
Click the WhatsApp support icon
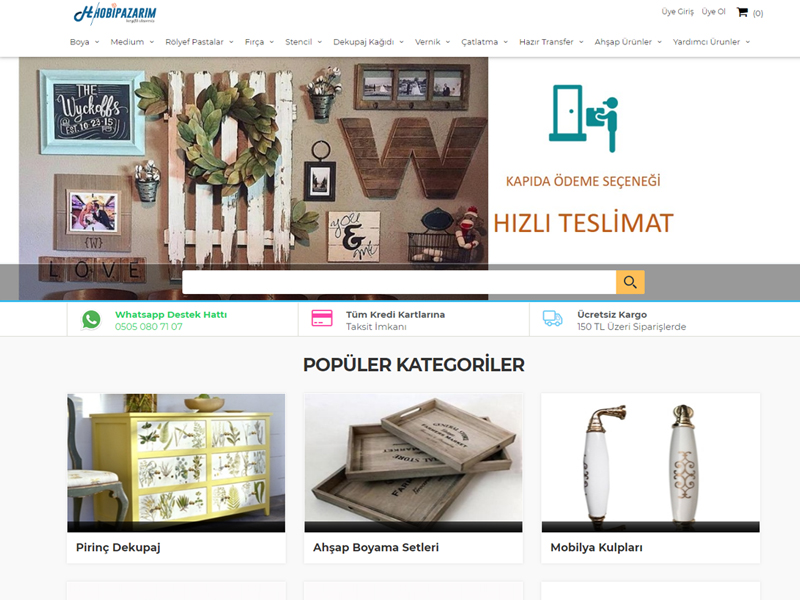tap(91, 320)
